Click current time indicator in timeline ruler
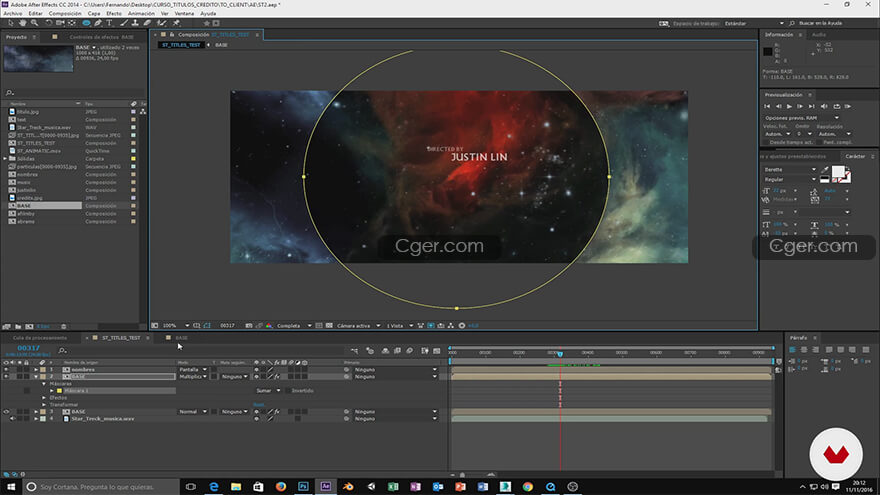This screenshot has height=495, width=880. (x=560, y=354)
